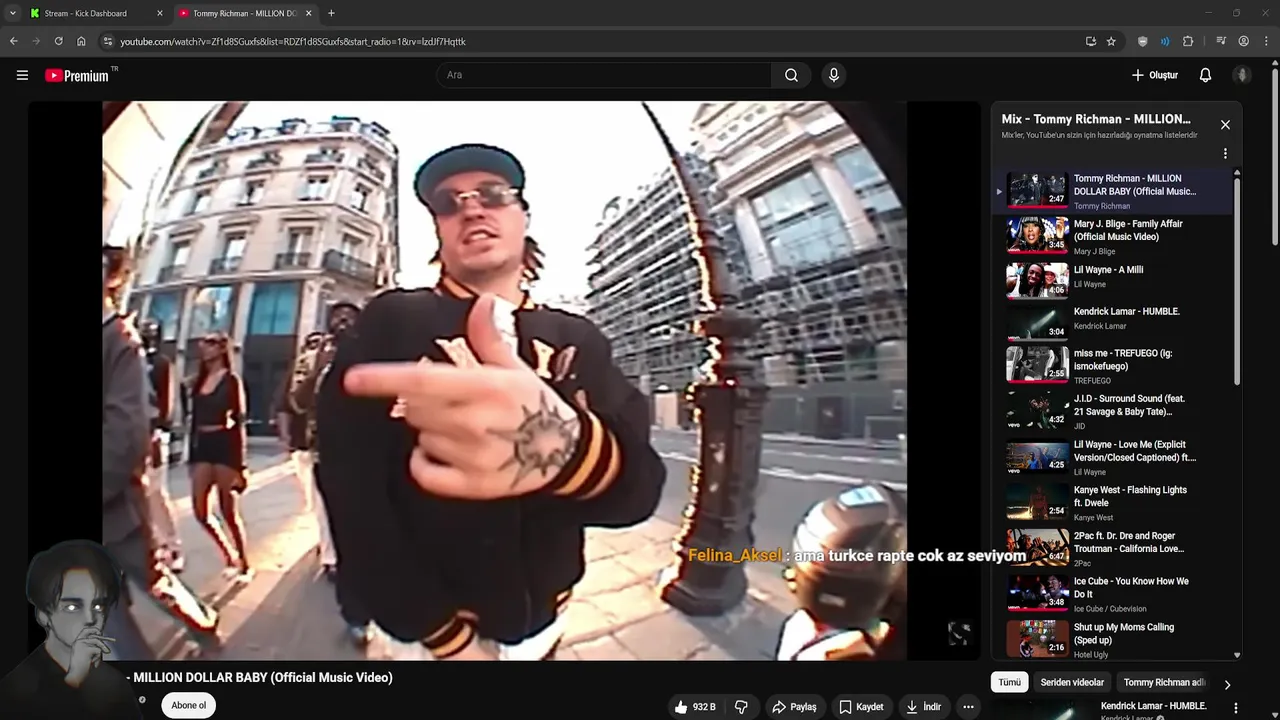Close the Mix playlist panel

tap(1225, 125)
